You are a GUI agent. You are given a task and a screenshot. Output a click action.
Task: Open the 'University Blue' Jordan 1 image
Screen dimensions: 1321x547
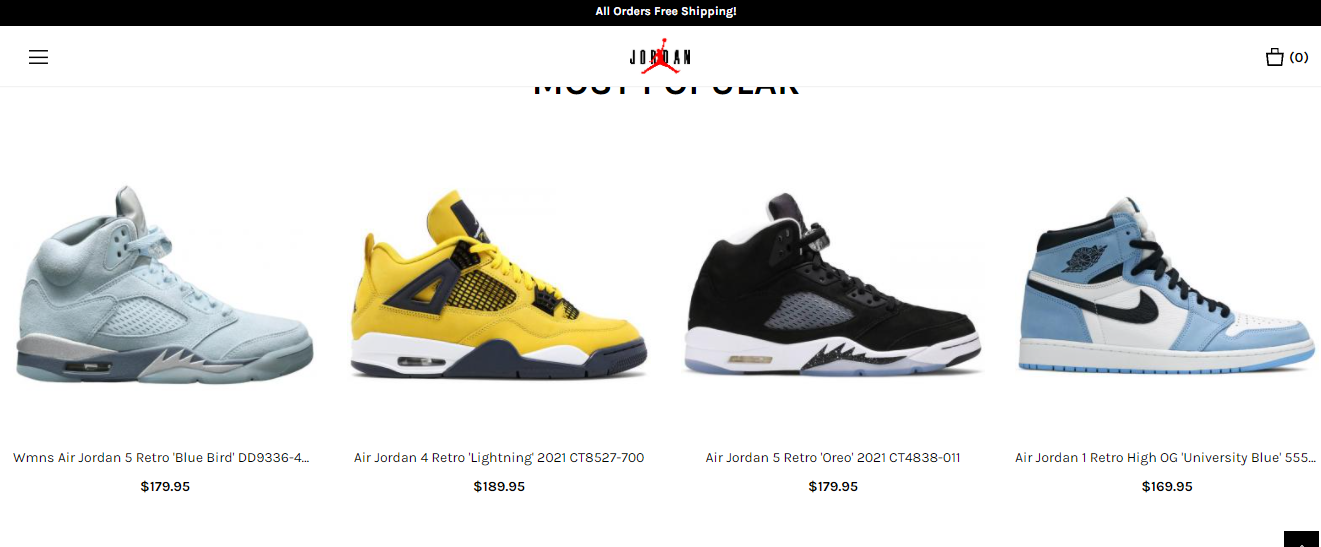point(1166,285)
